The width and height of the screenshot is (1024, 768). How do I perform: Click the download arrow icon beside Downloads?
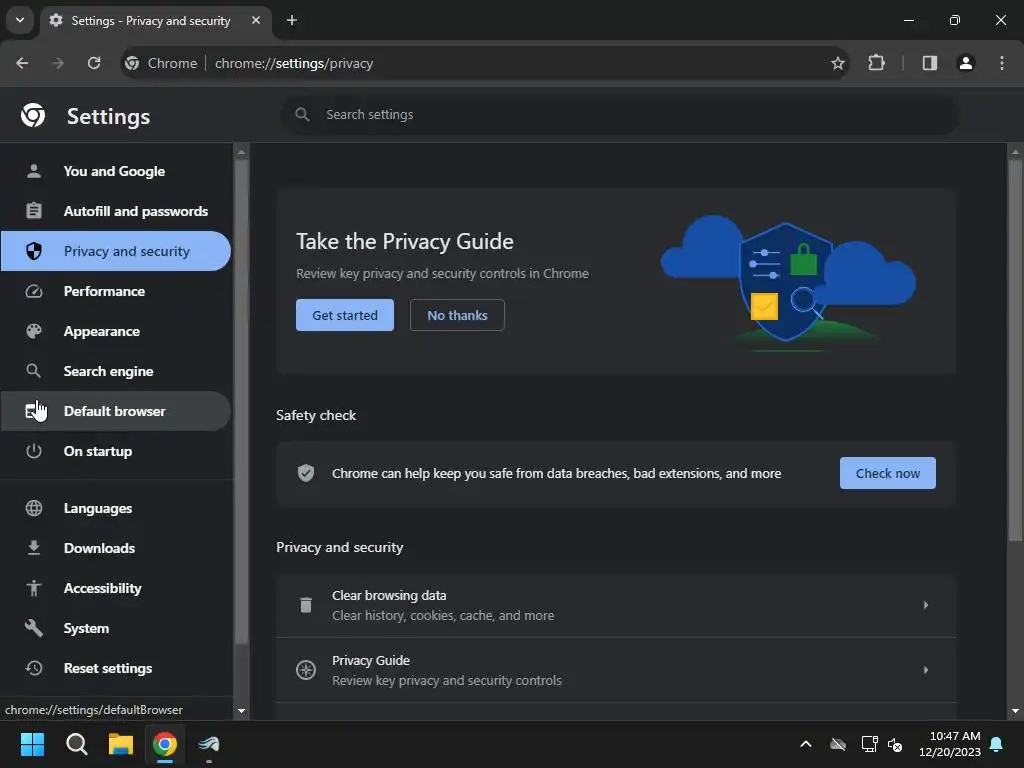33,548
